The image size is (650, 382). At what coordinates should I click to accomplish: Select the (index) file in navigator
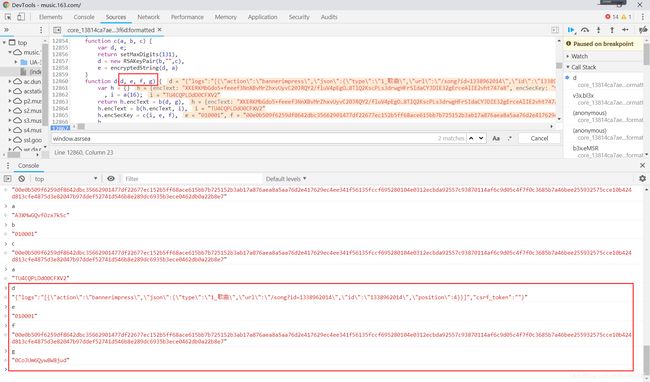(31, 72)
